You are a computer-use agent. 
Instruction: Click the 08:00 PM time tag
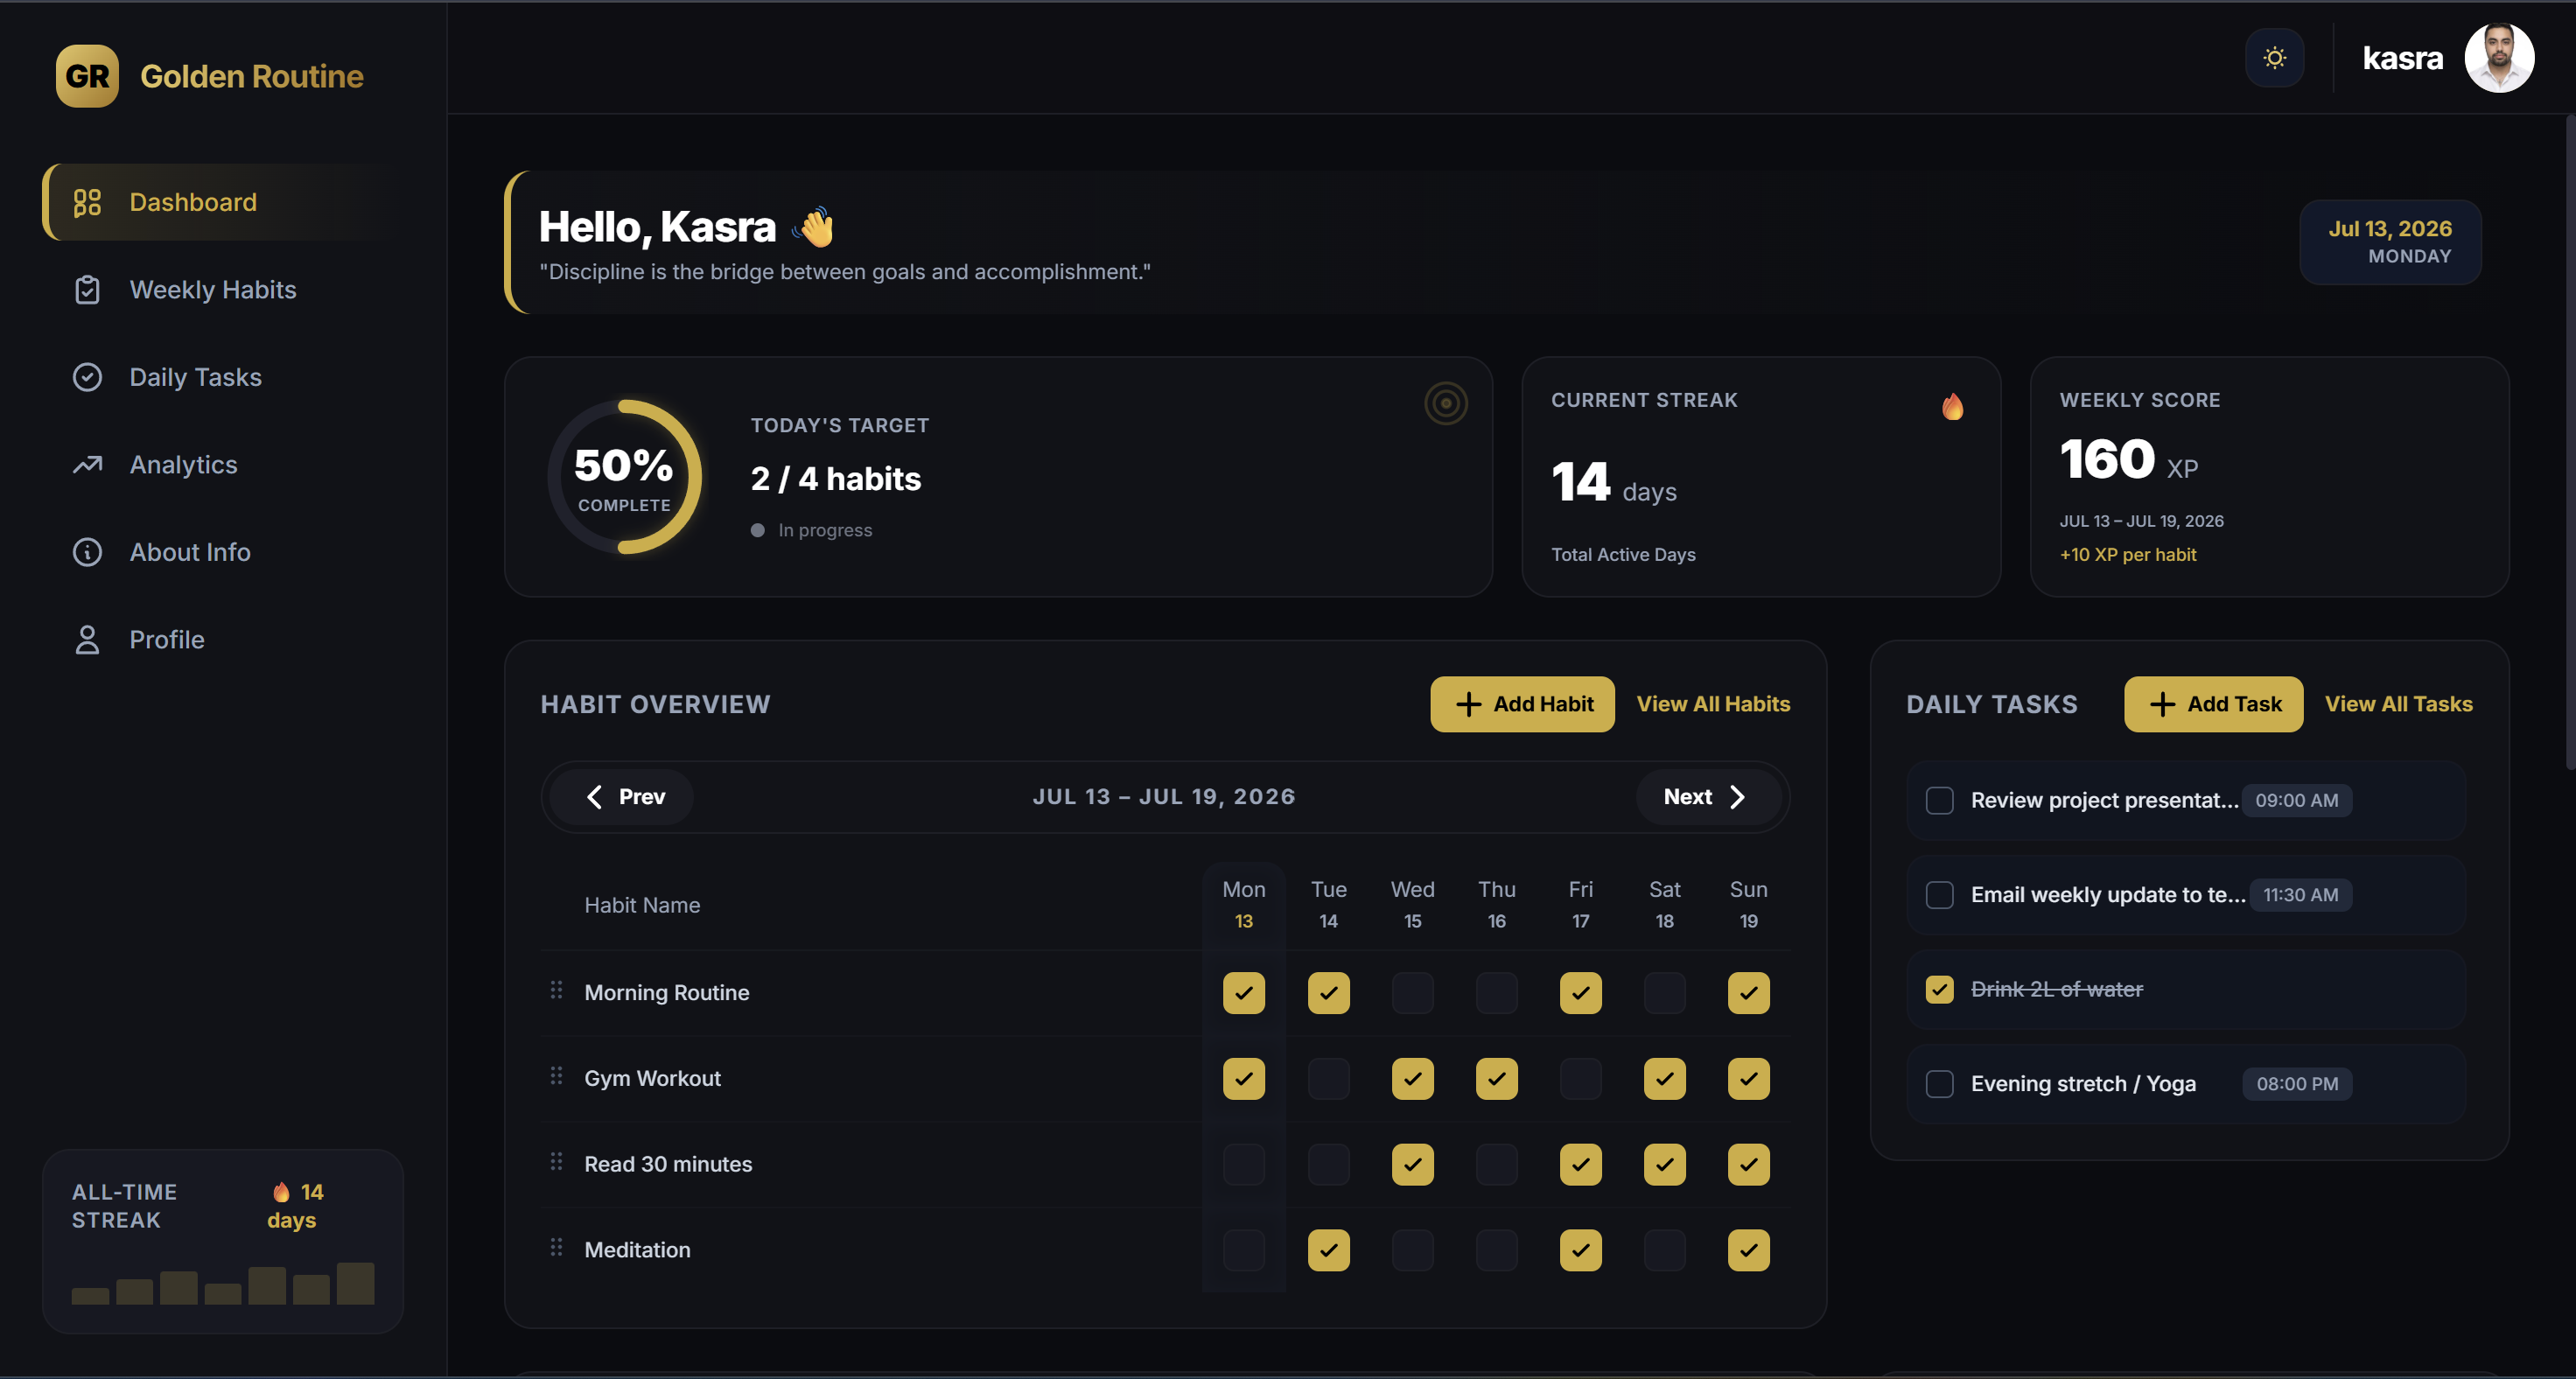coord(2296,1084)
